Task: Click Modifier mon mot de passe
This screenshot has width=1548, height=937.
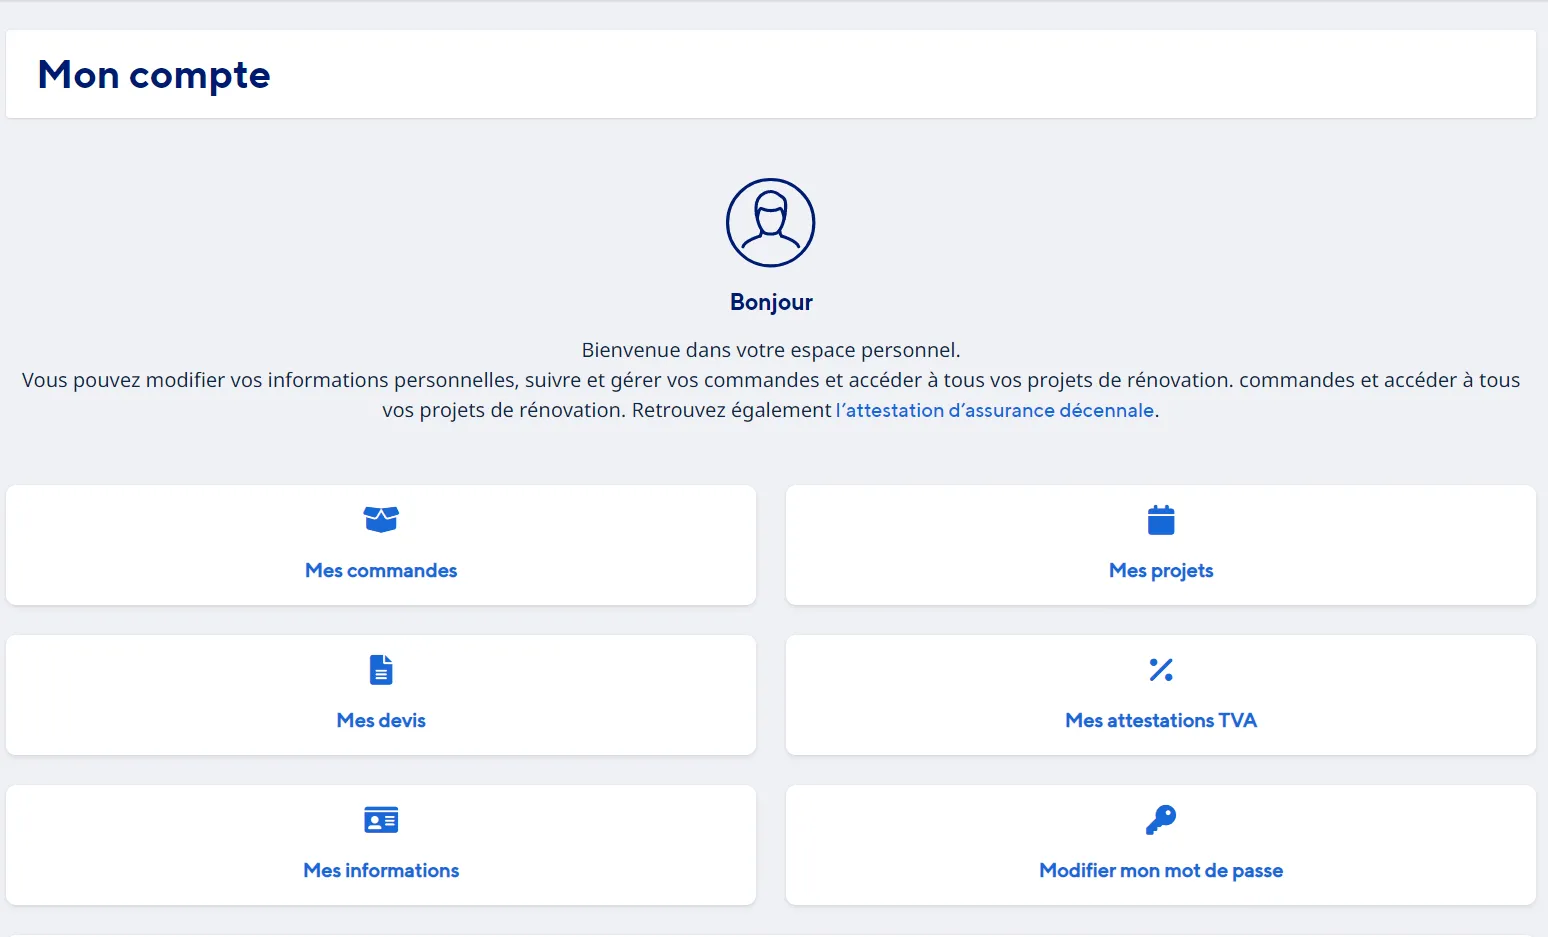Action: [x=1160, y=870]
